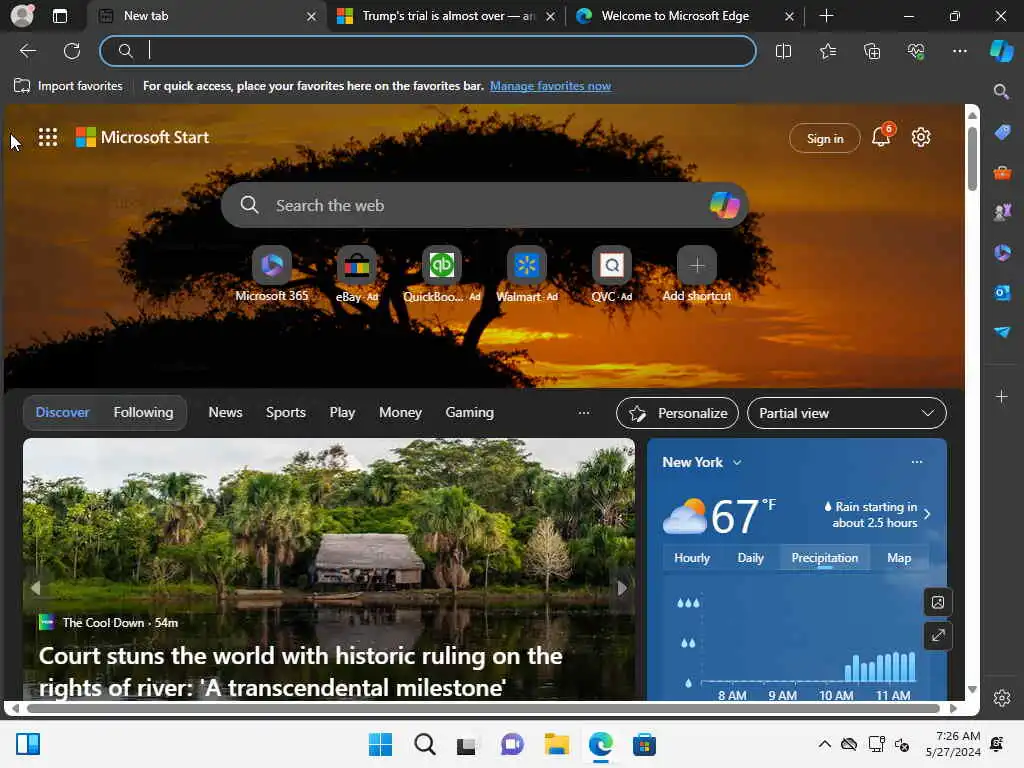
Task: Open the Drop paper plane icon
Action: [x=1002, y=332]
